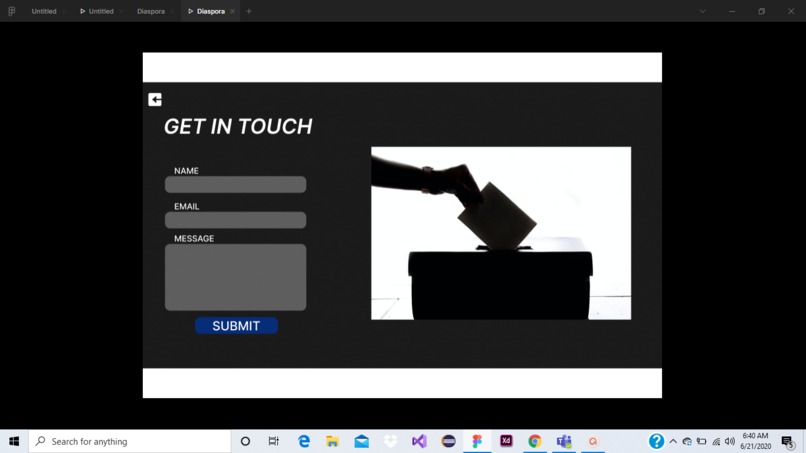Viewport: 806px width, 453px height.
Task: Open Google Chrome from taskbar
Action: 535,441
